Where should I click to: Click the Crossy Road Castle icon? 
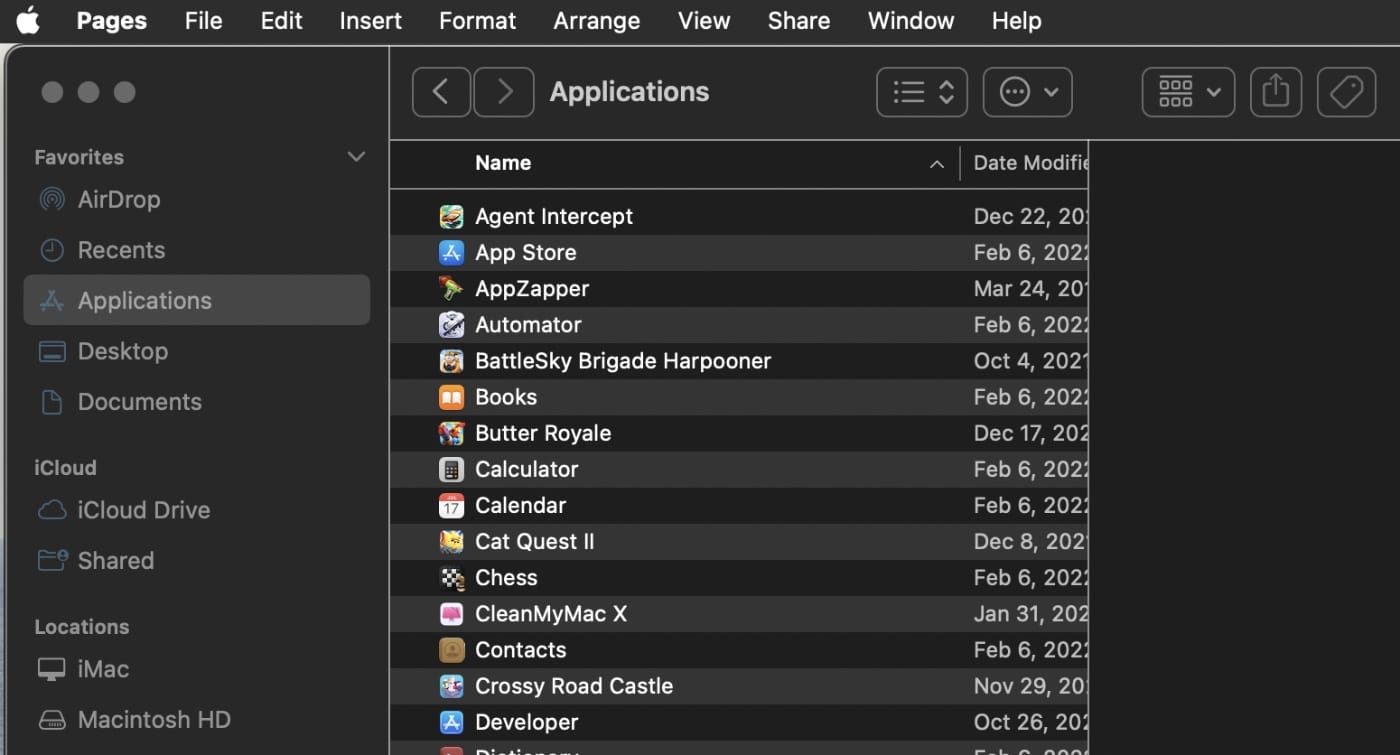(451, 686)
